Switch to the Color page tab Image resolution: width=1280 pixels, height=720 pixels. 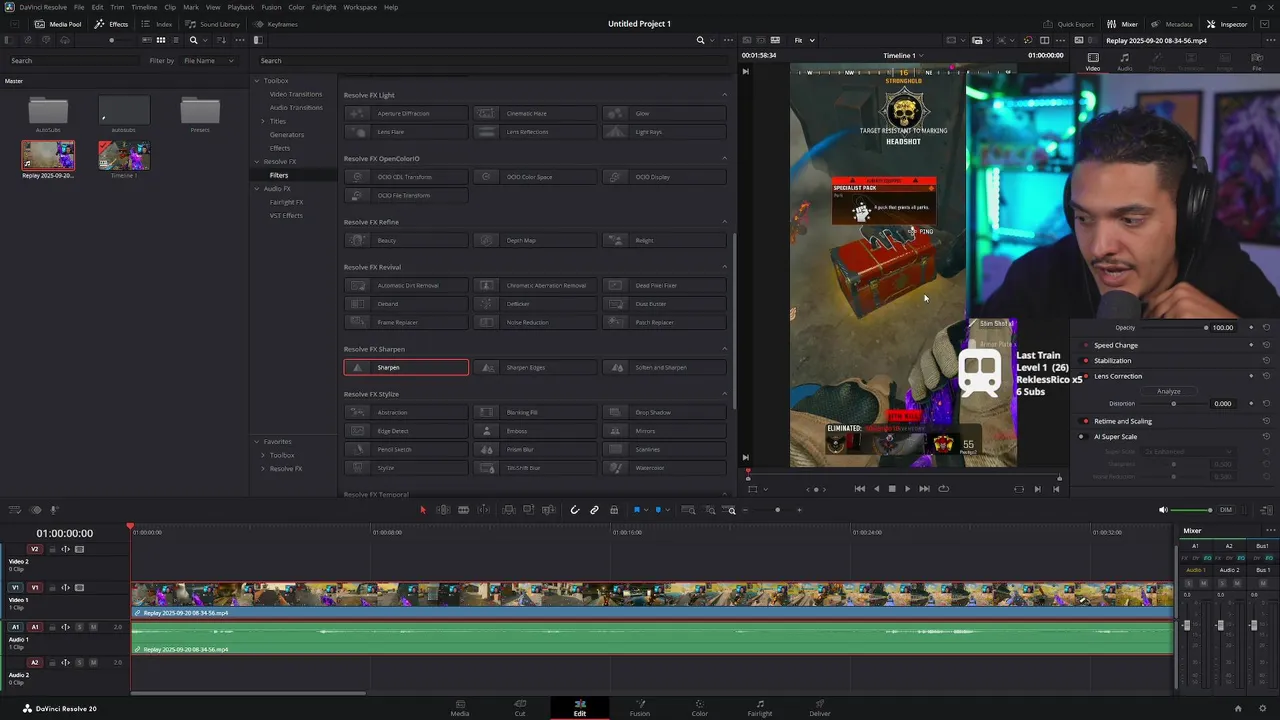[x=699, y=707]
